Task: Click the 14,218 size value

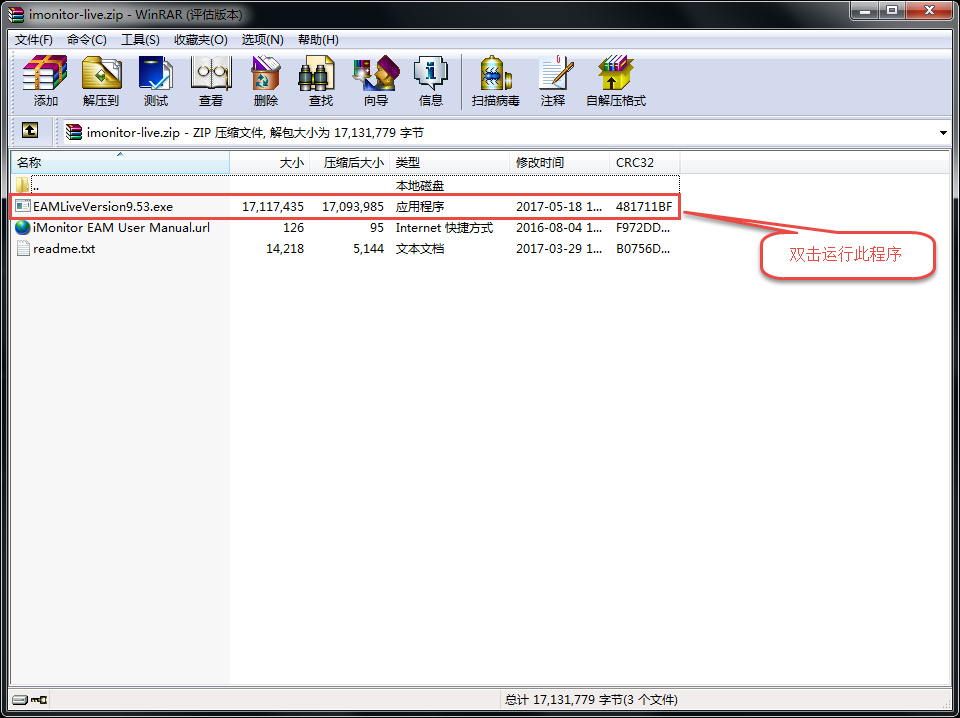Action: (x=285, y=249)
